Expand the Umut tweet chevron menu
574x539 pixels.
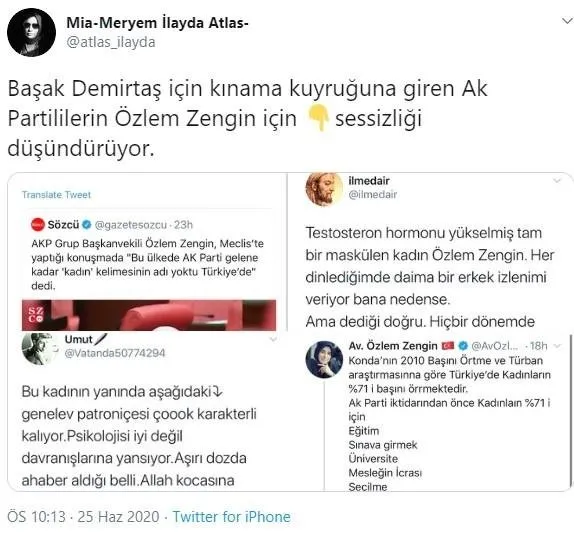[273, 339]
